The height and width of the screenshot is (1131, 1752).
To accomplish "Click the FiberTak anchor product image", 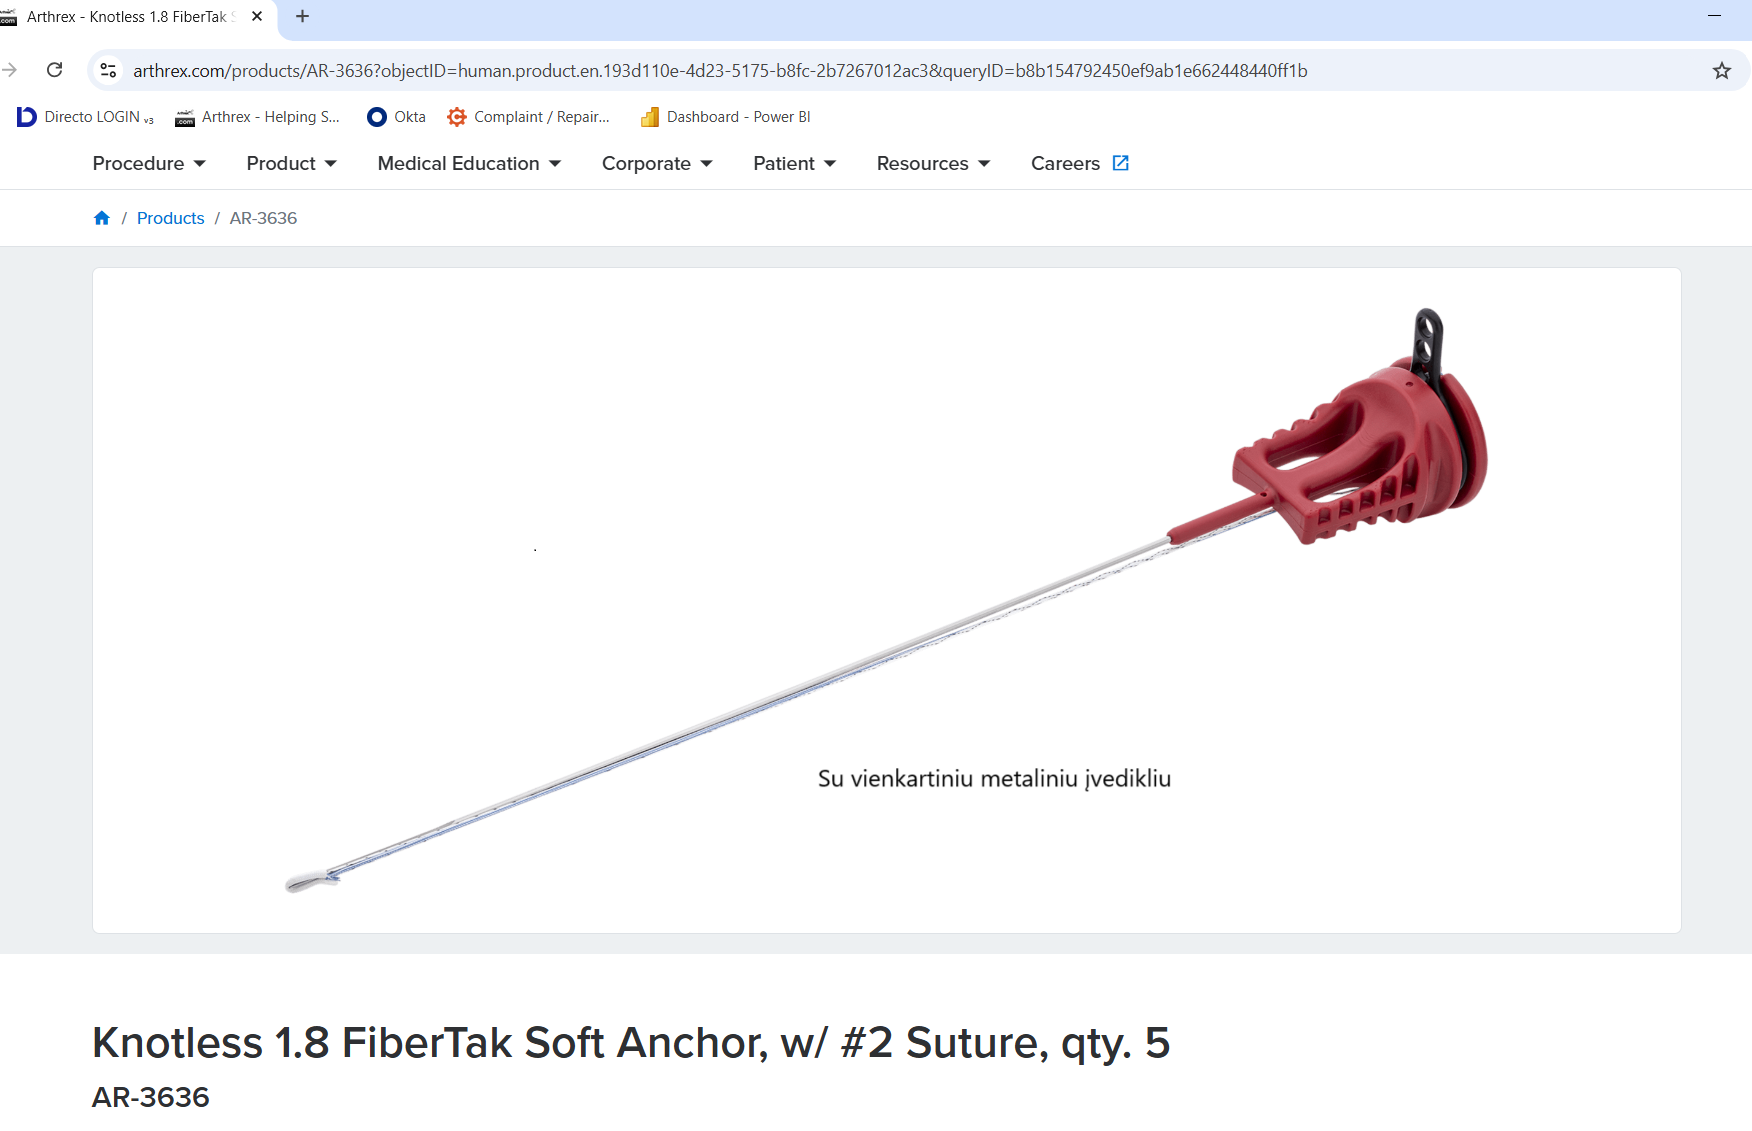I will point(887,600).
